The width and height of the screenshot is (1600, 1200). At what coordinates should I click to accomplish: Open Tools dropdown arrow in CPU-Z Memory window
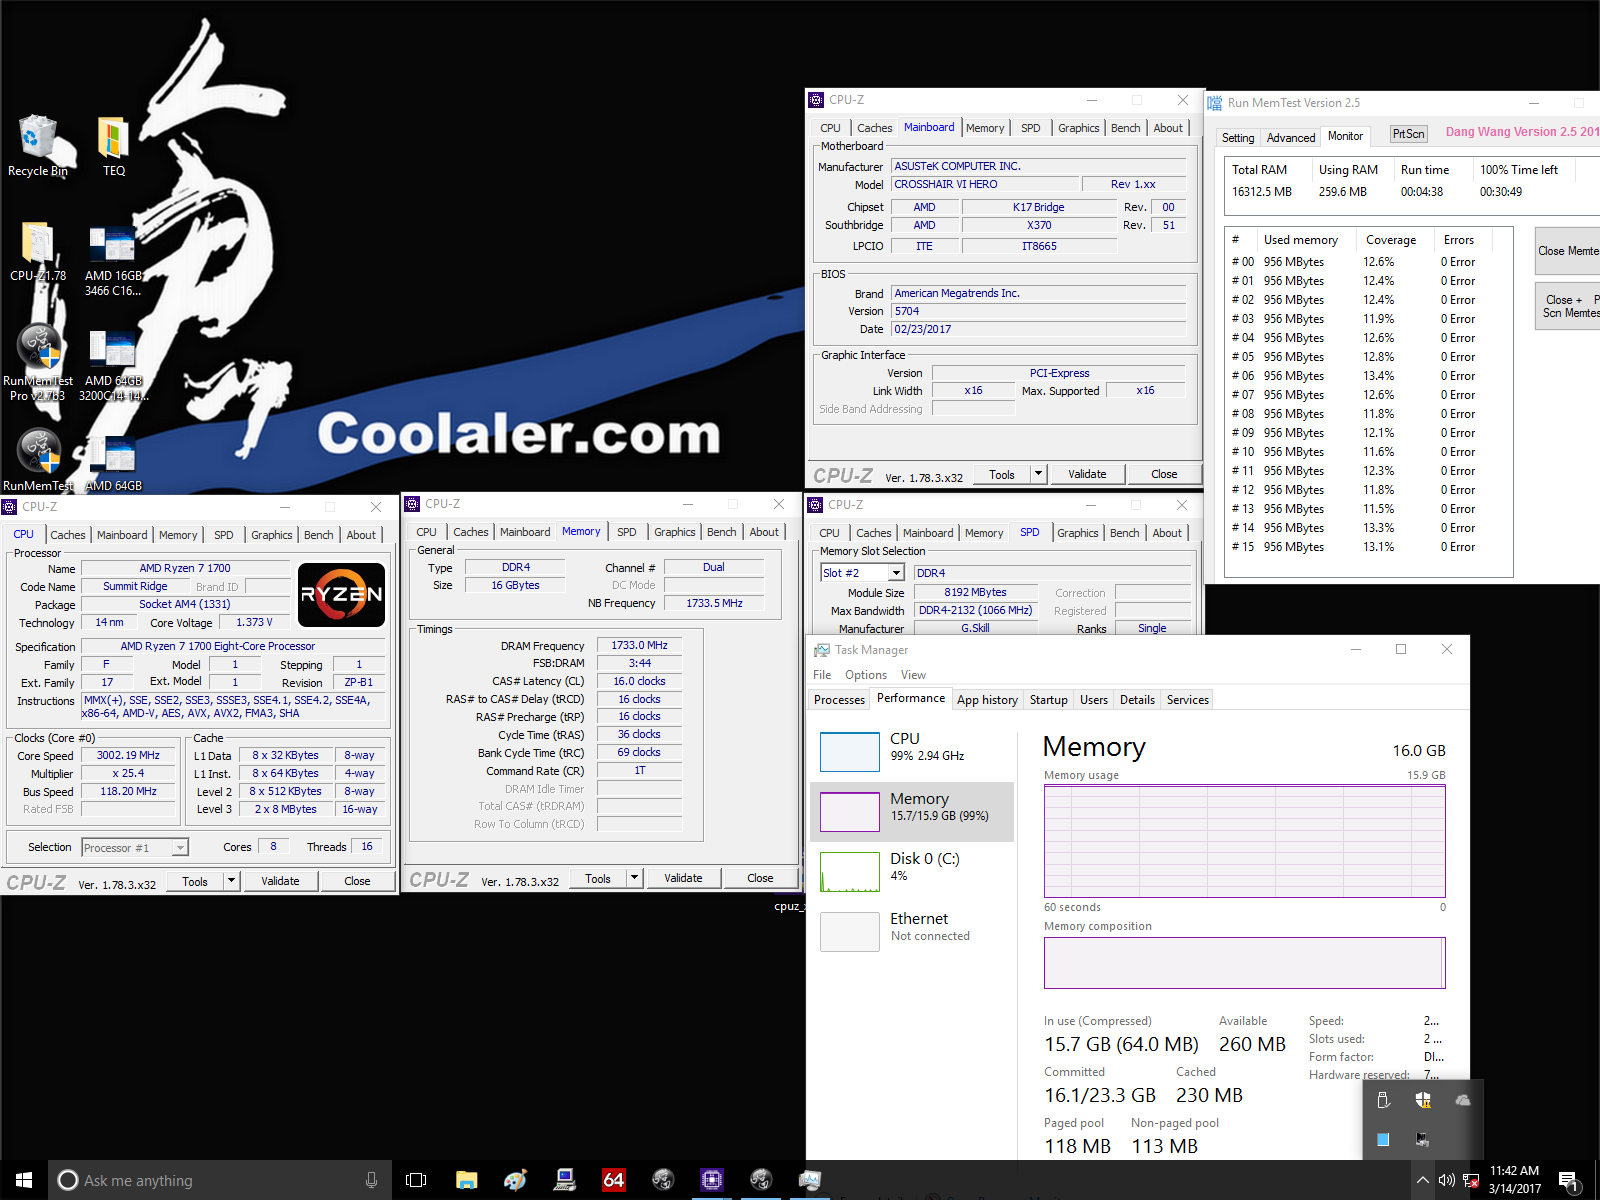click(x=634, y=878)
